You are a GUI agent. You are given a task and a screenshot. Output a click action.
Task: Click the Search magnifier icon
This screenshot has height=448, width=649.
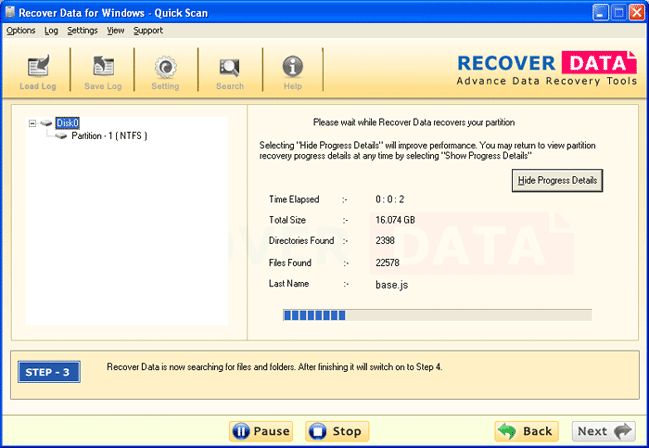(x=230, y=67)
